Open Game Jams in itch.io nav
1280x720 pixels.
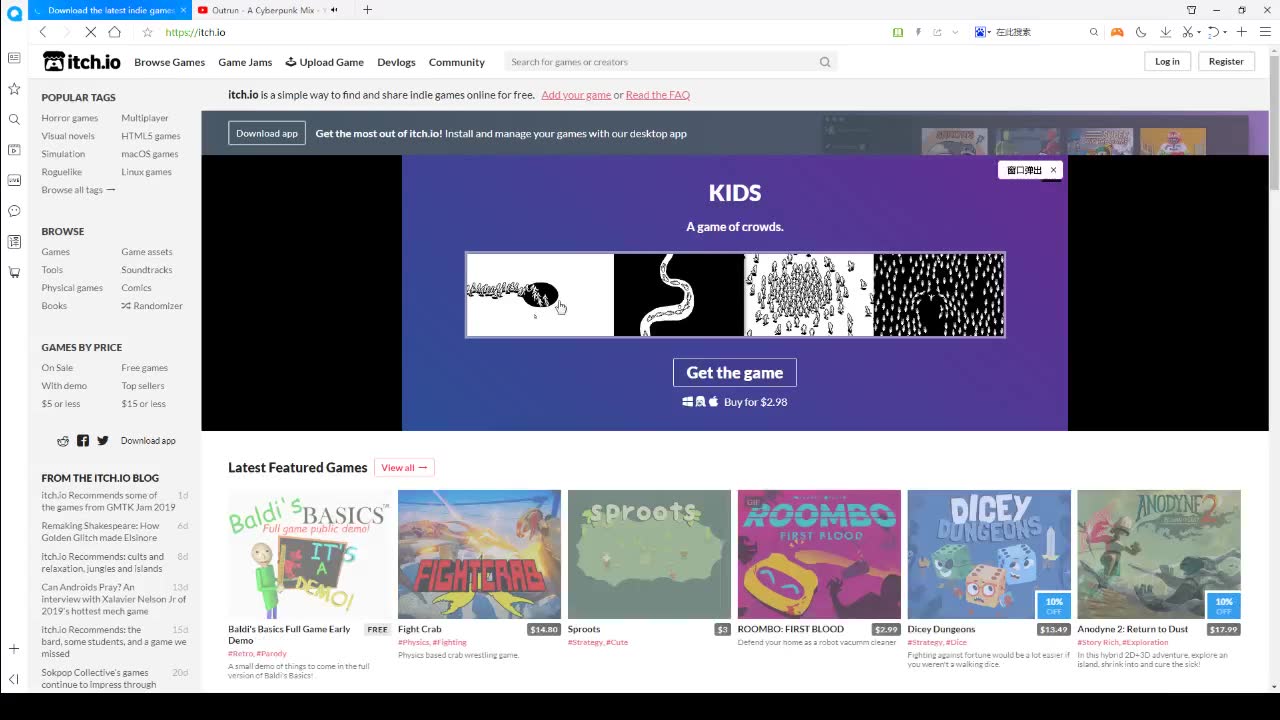[x=245, y=62]
